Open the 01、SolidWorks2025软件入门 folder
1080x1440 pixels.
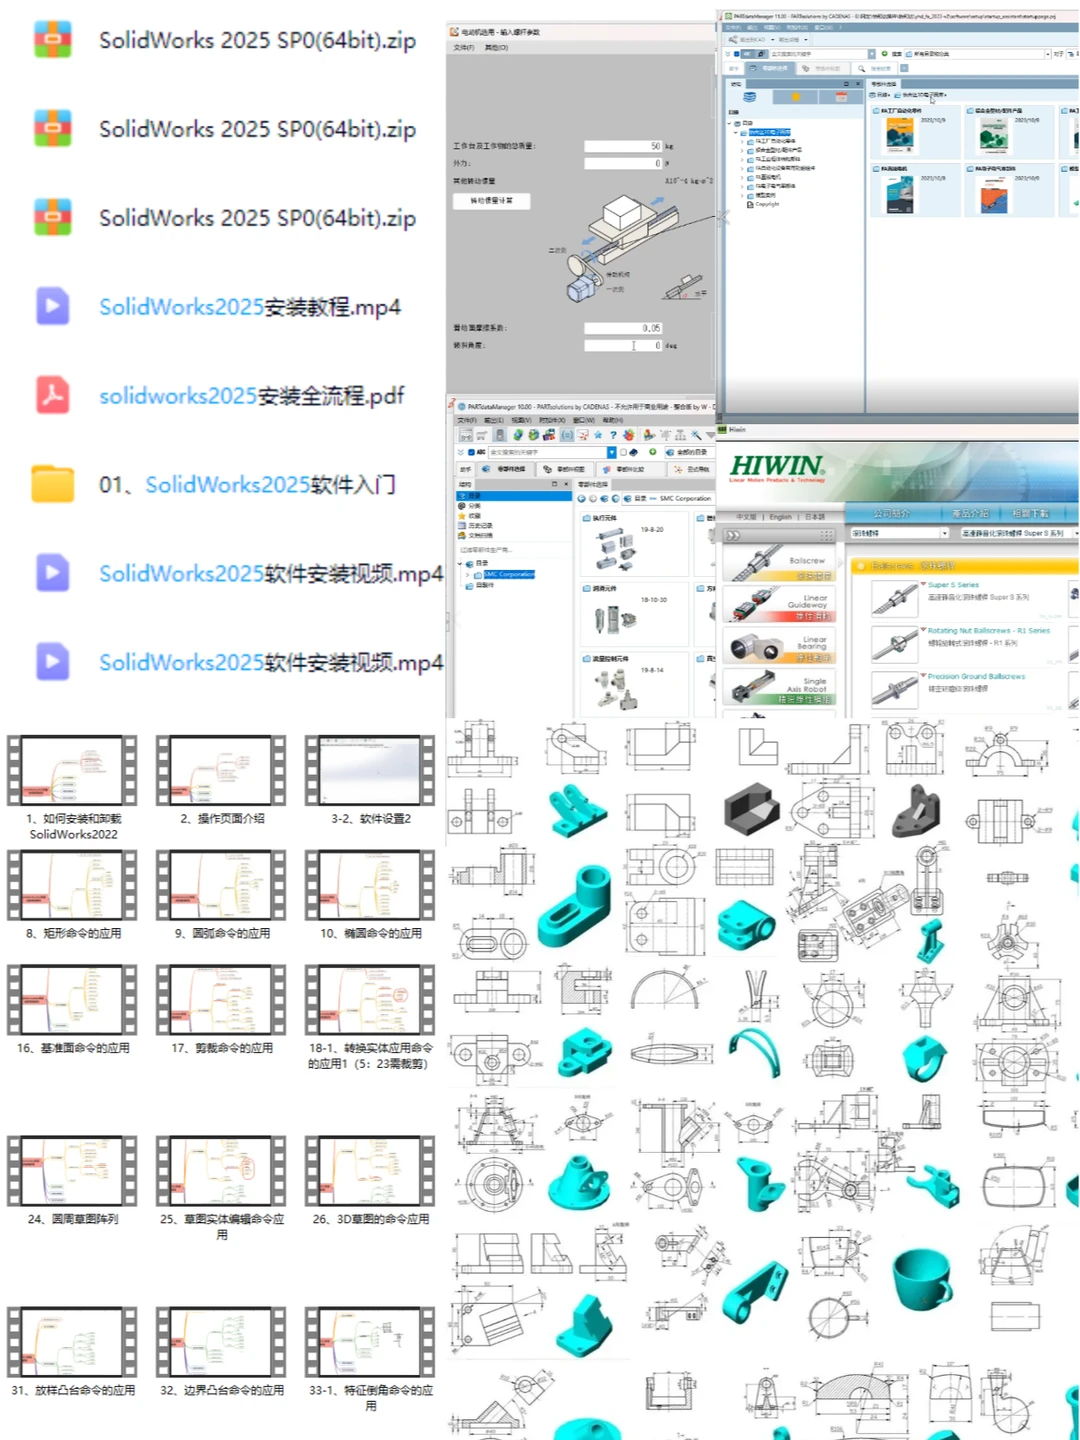click(x=247, y=485)
